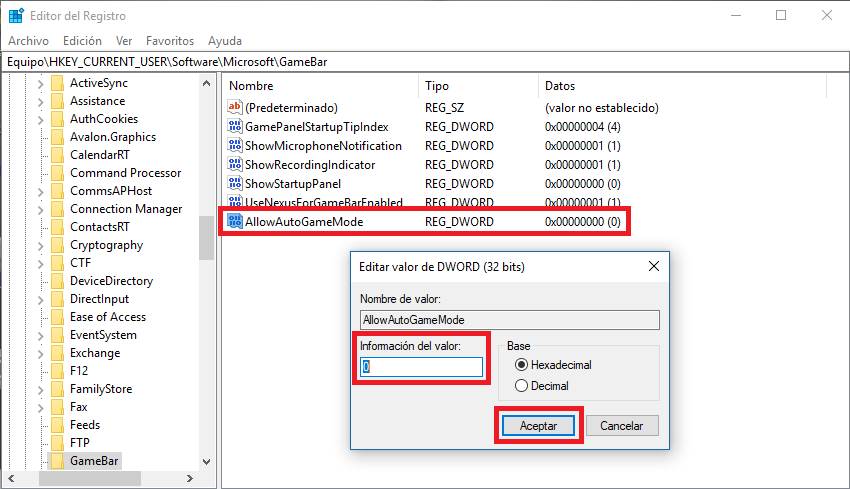Click the GameBar folder icon
The width and height of the screenshot is (850, 489).
click(57, 461)
